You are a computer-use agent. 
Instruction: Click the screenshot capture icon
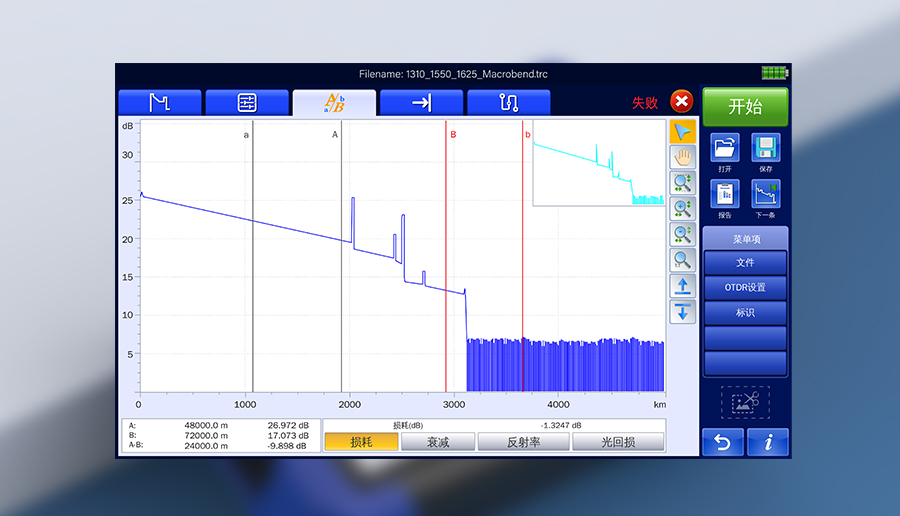tap(745, 402)
